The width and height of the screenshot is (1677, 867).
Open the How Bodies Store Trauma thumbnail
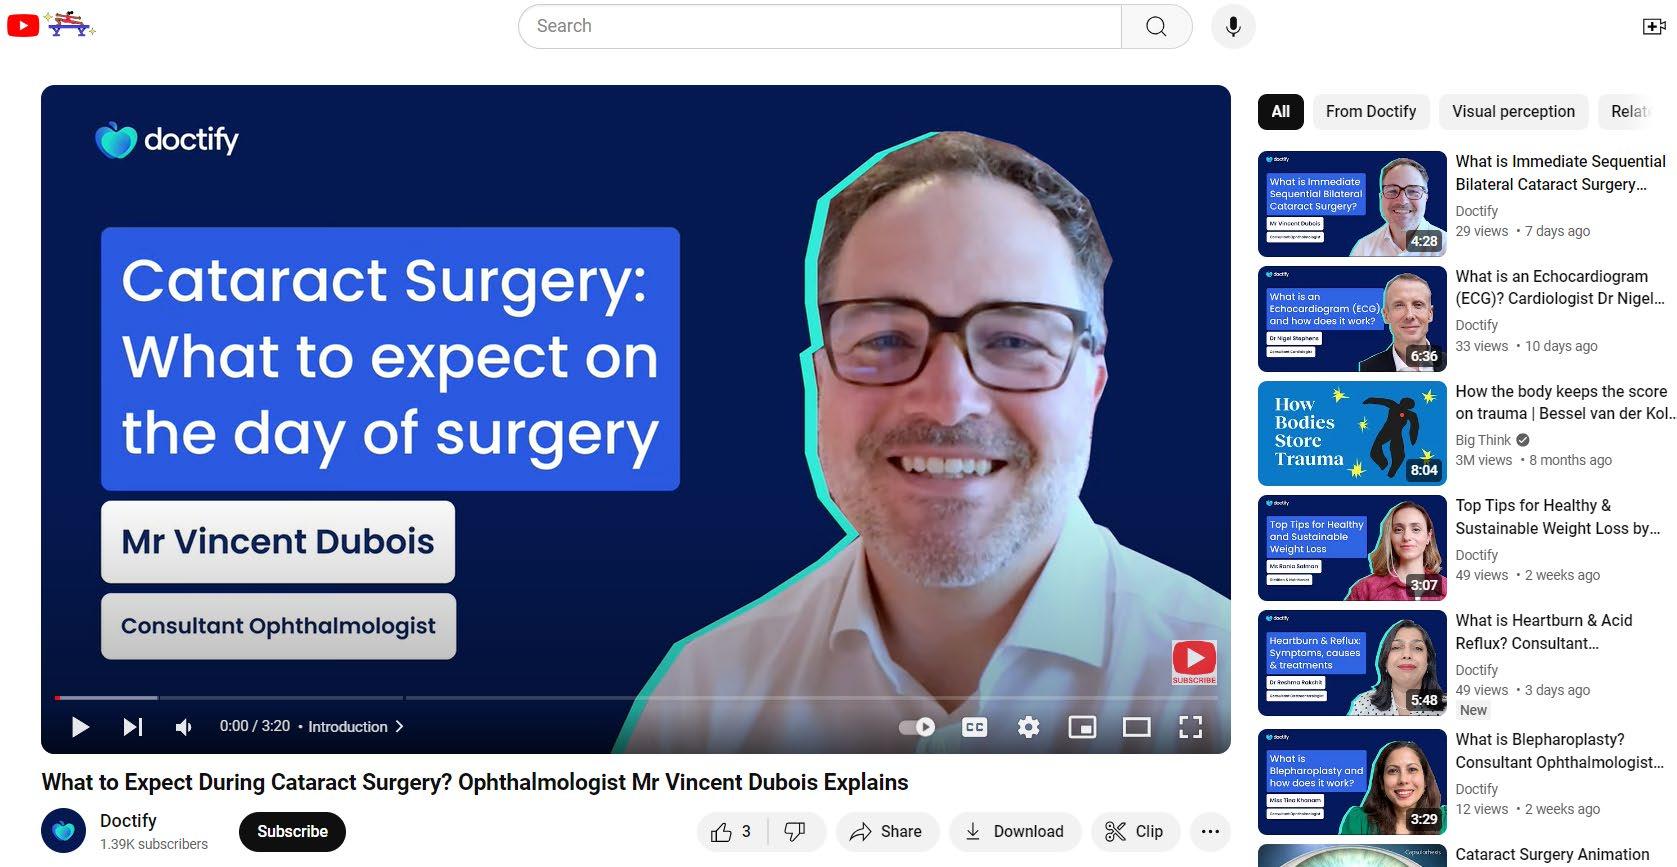1352,434
